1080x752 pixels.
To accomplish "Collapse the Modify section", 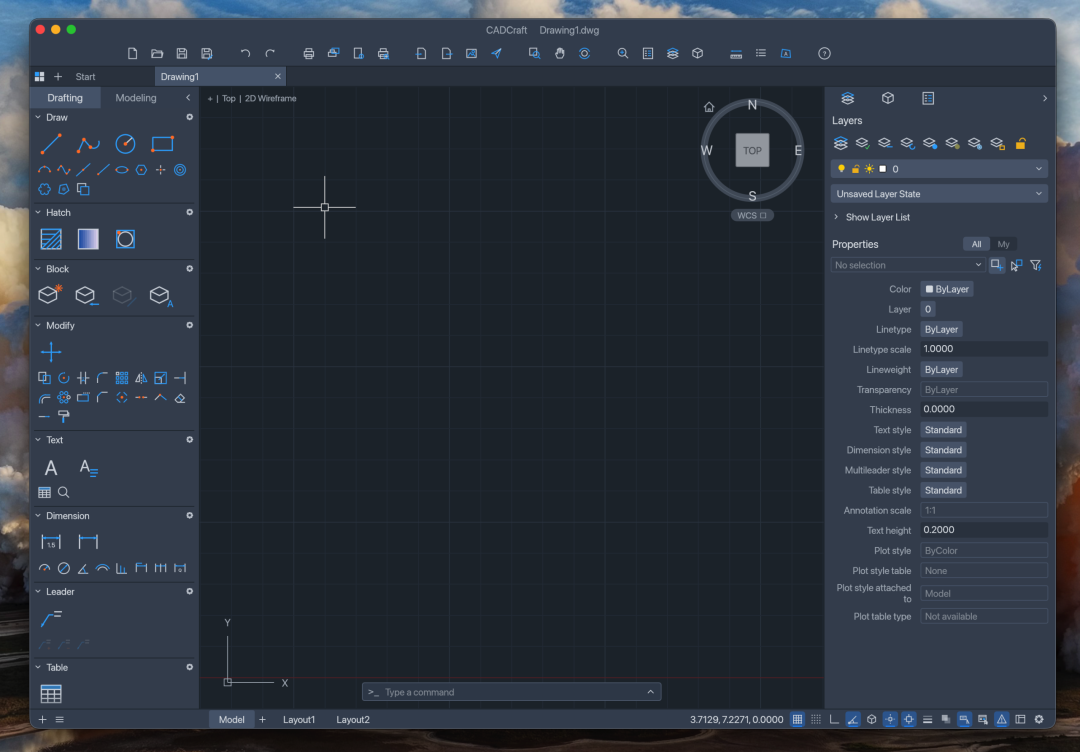I will (x=38, y=326).
